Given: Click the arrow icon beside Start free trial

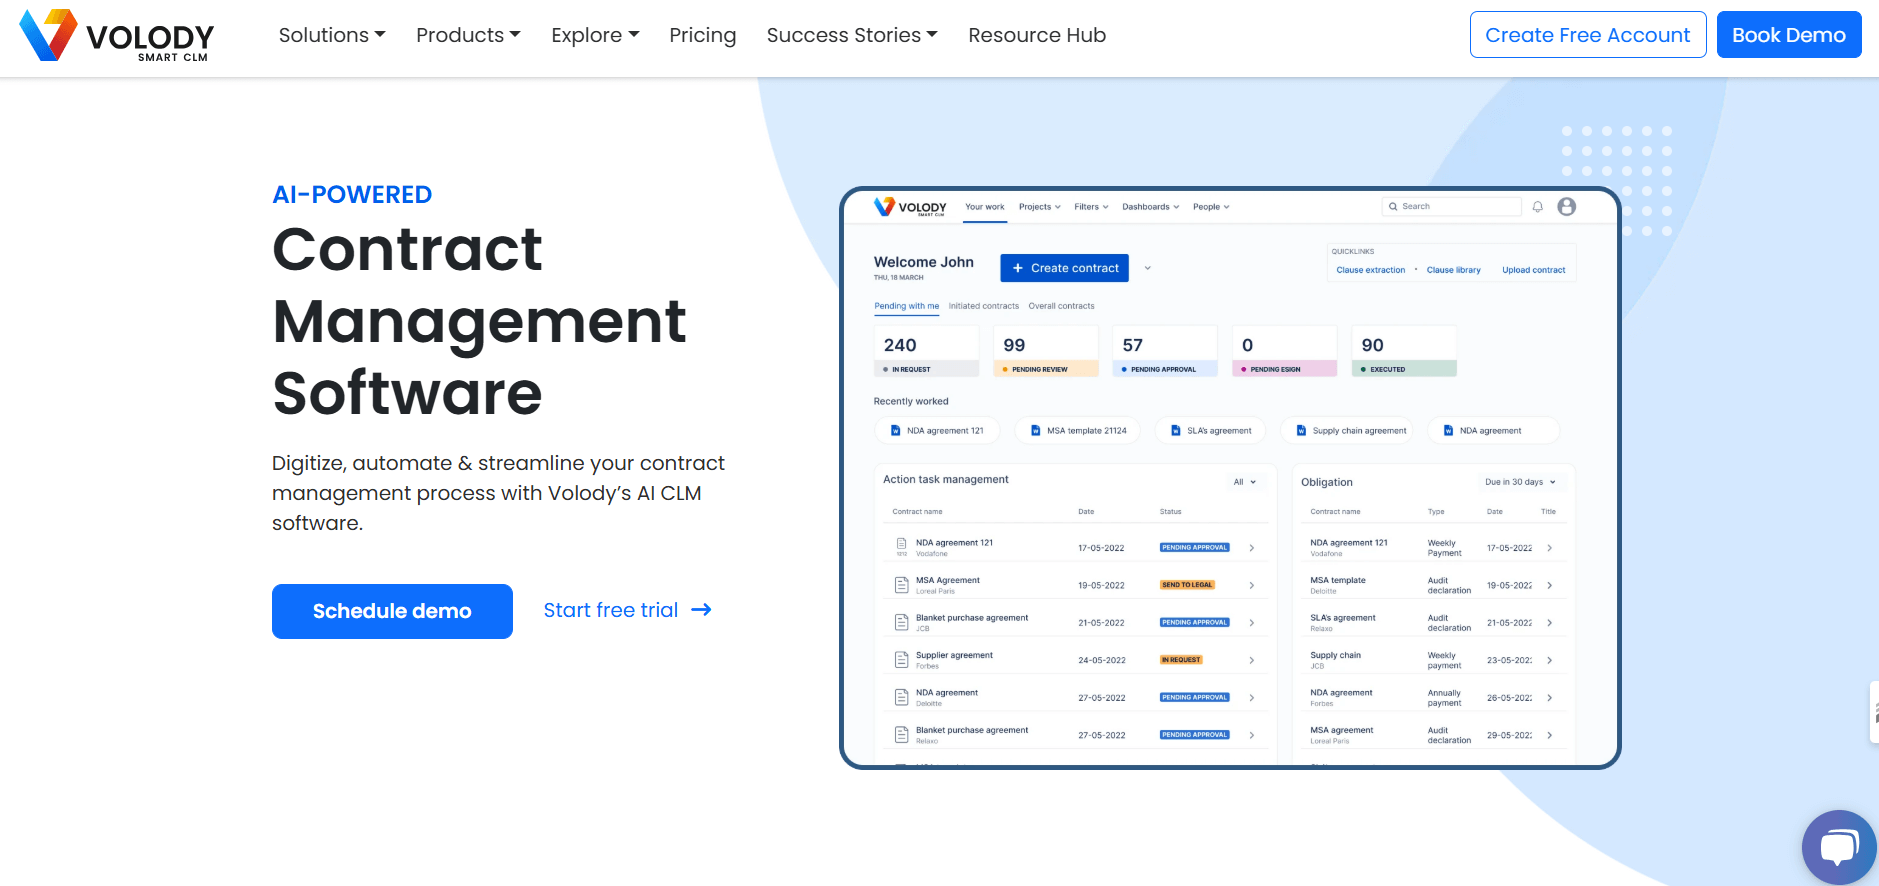Looking at the screenshot, I should coord(701,610).
